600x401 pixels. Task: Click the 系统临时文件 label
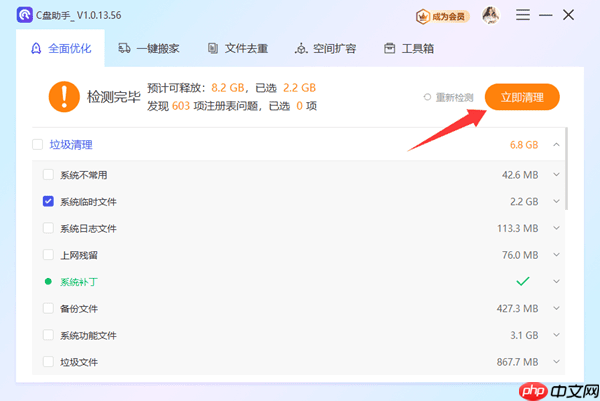point(88,202)
